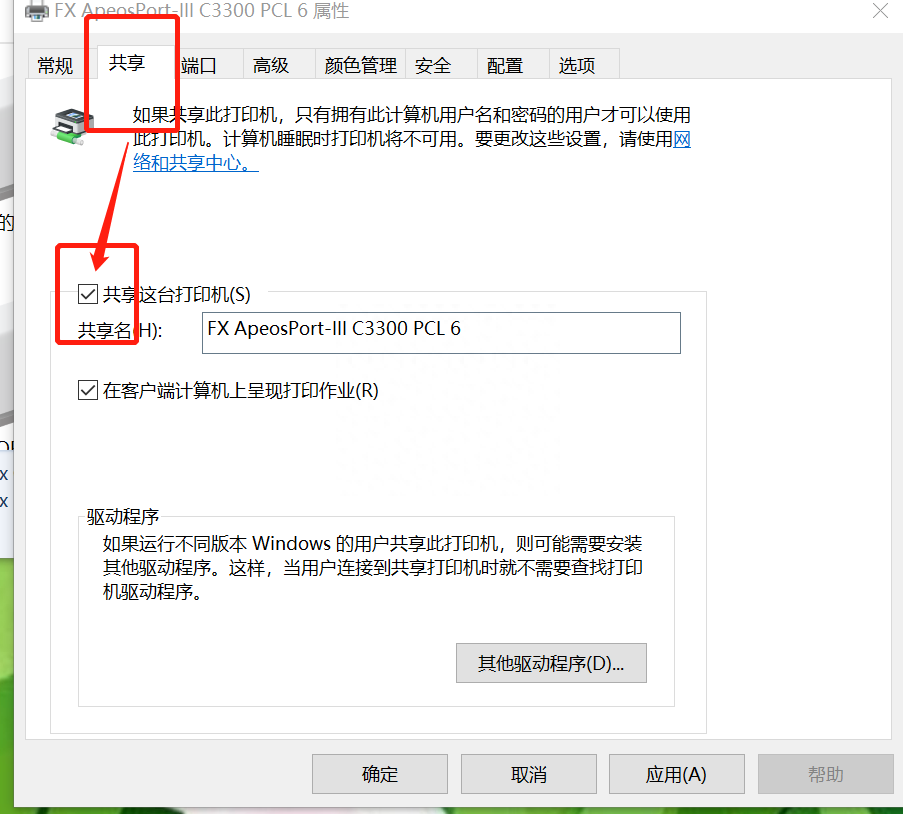Close the printer properties dialog
The width and height of the screenshot is (903, 814).
pos(880,11)
